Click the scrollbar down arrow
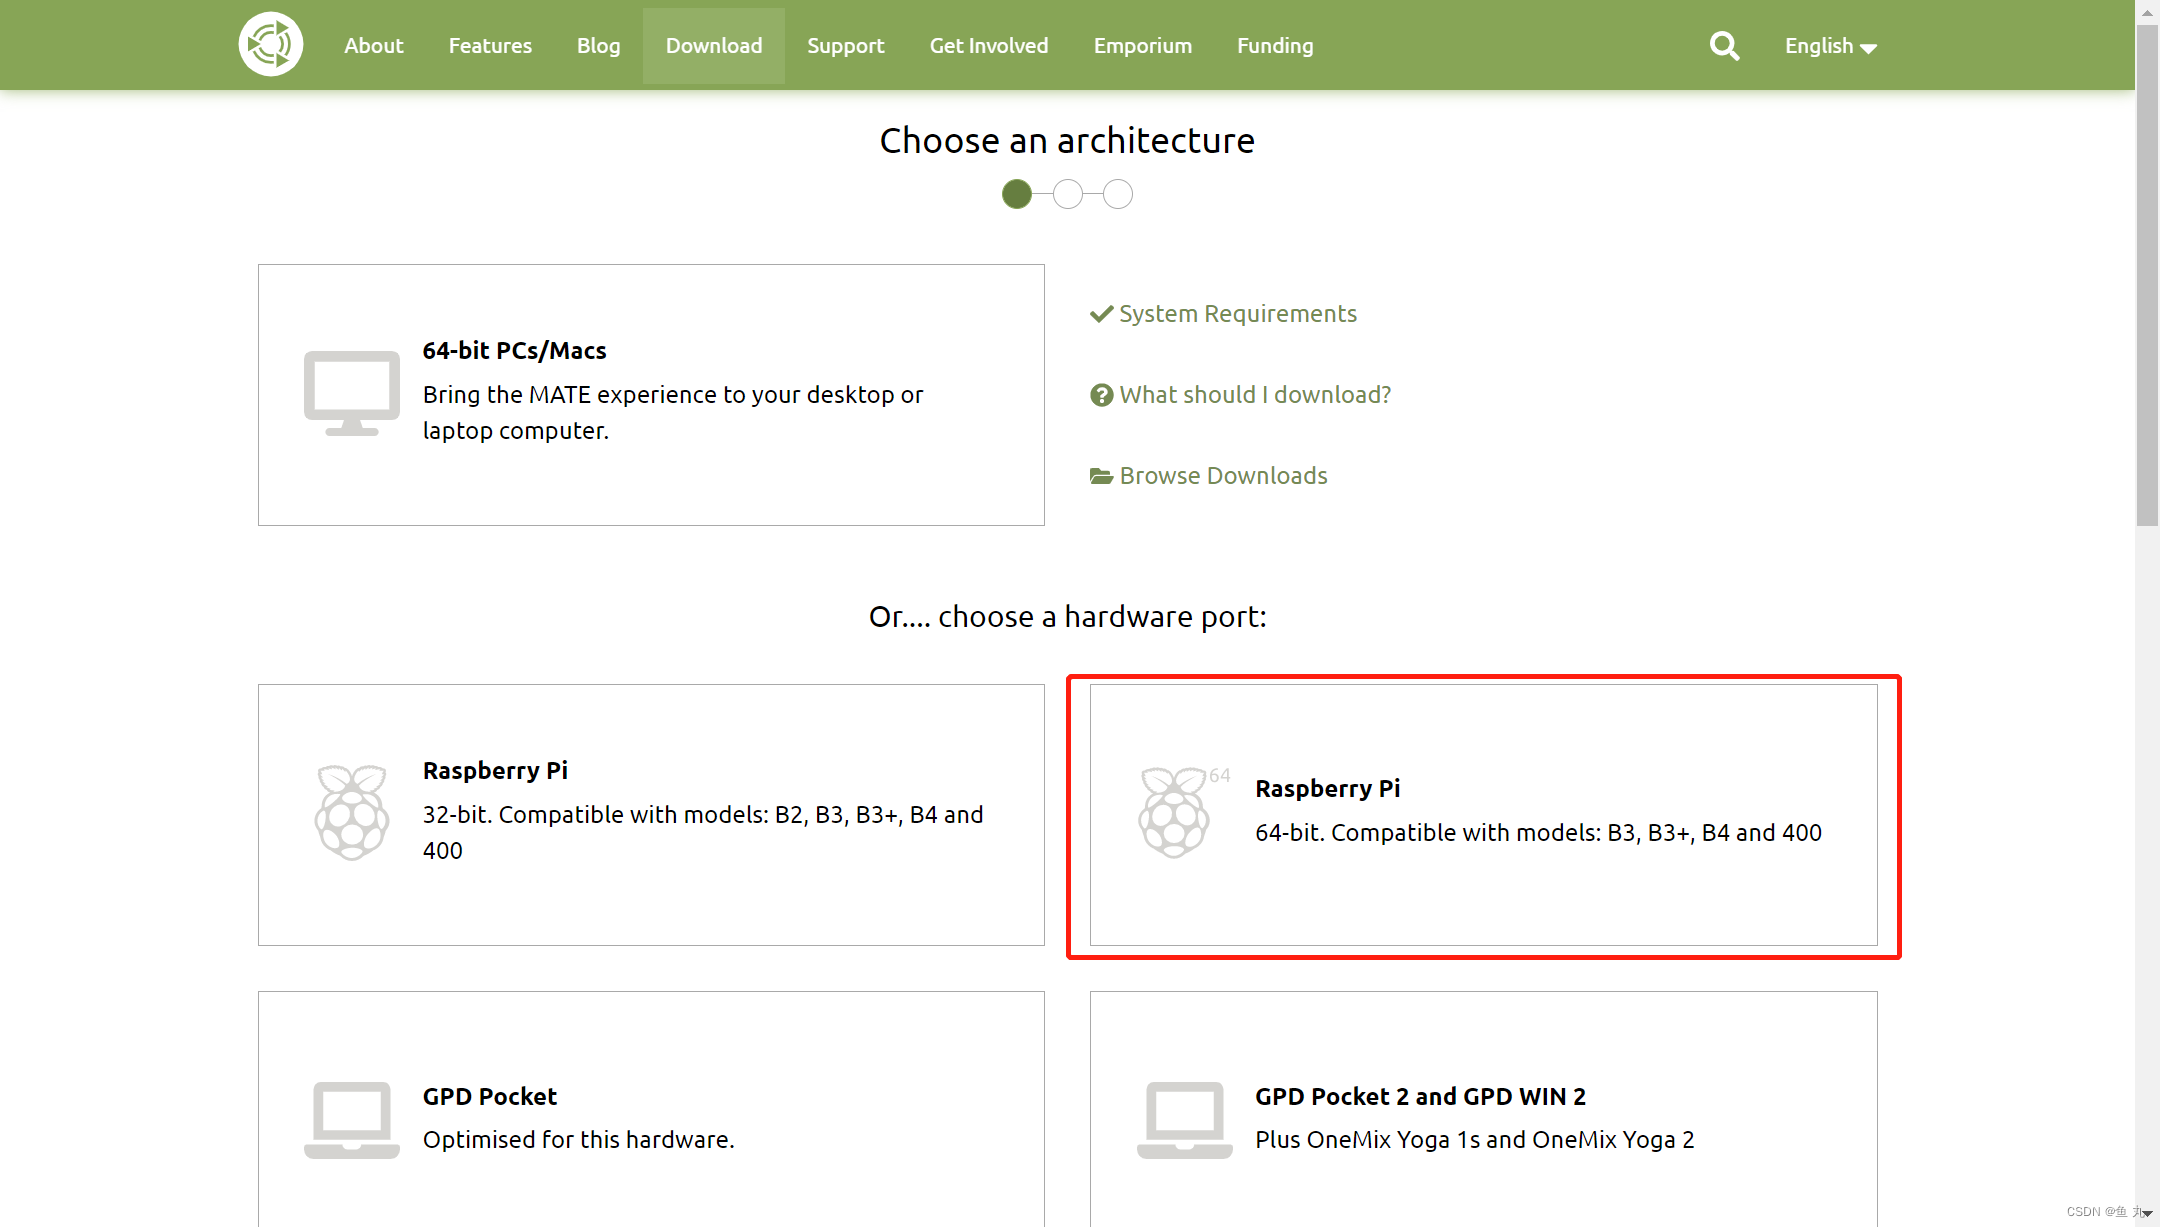2160x1227 pixels. pos(2147,1214)
